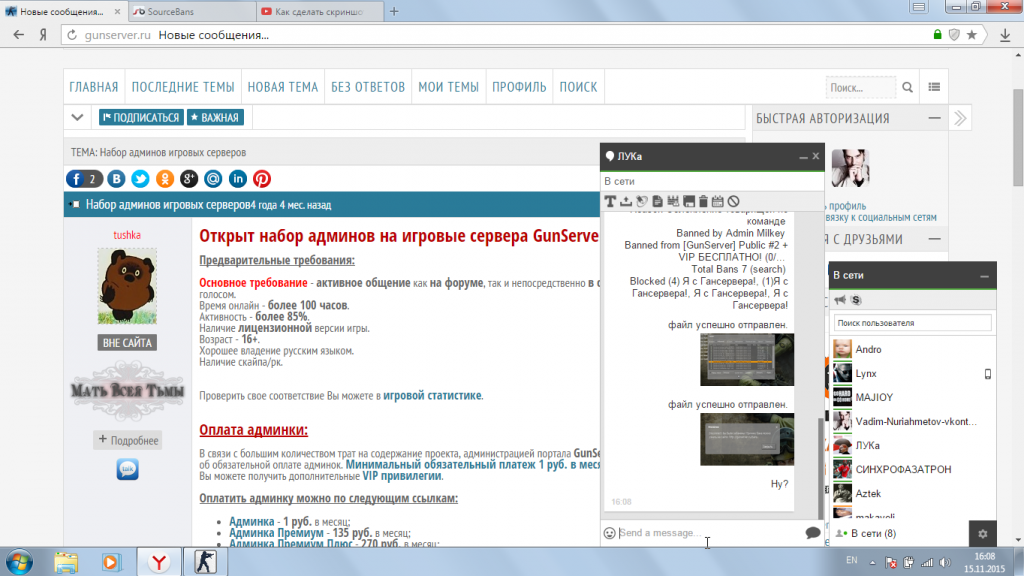
Task: Toggle ПОДПИСАТЬСЯ subscription button
Action: [141, 118]
